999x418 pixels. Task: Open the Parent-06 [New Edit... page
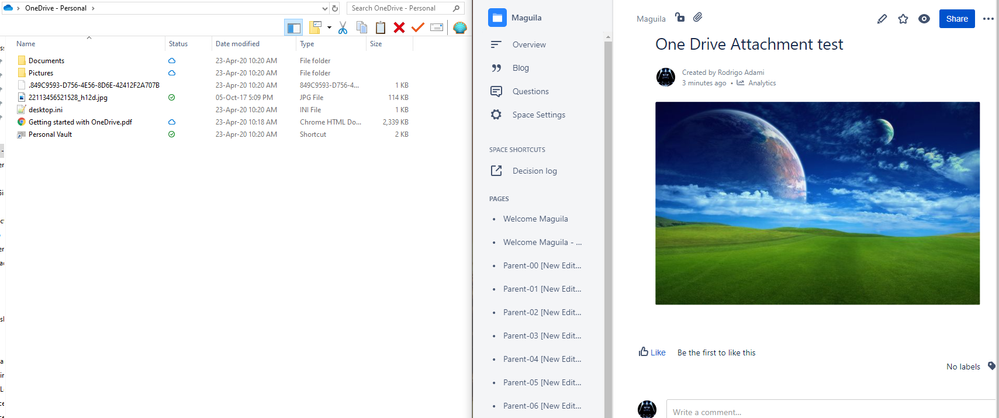pyautogui.click(x=542, y=406)
